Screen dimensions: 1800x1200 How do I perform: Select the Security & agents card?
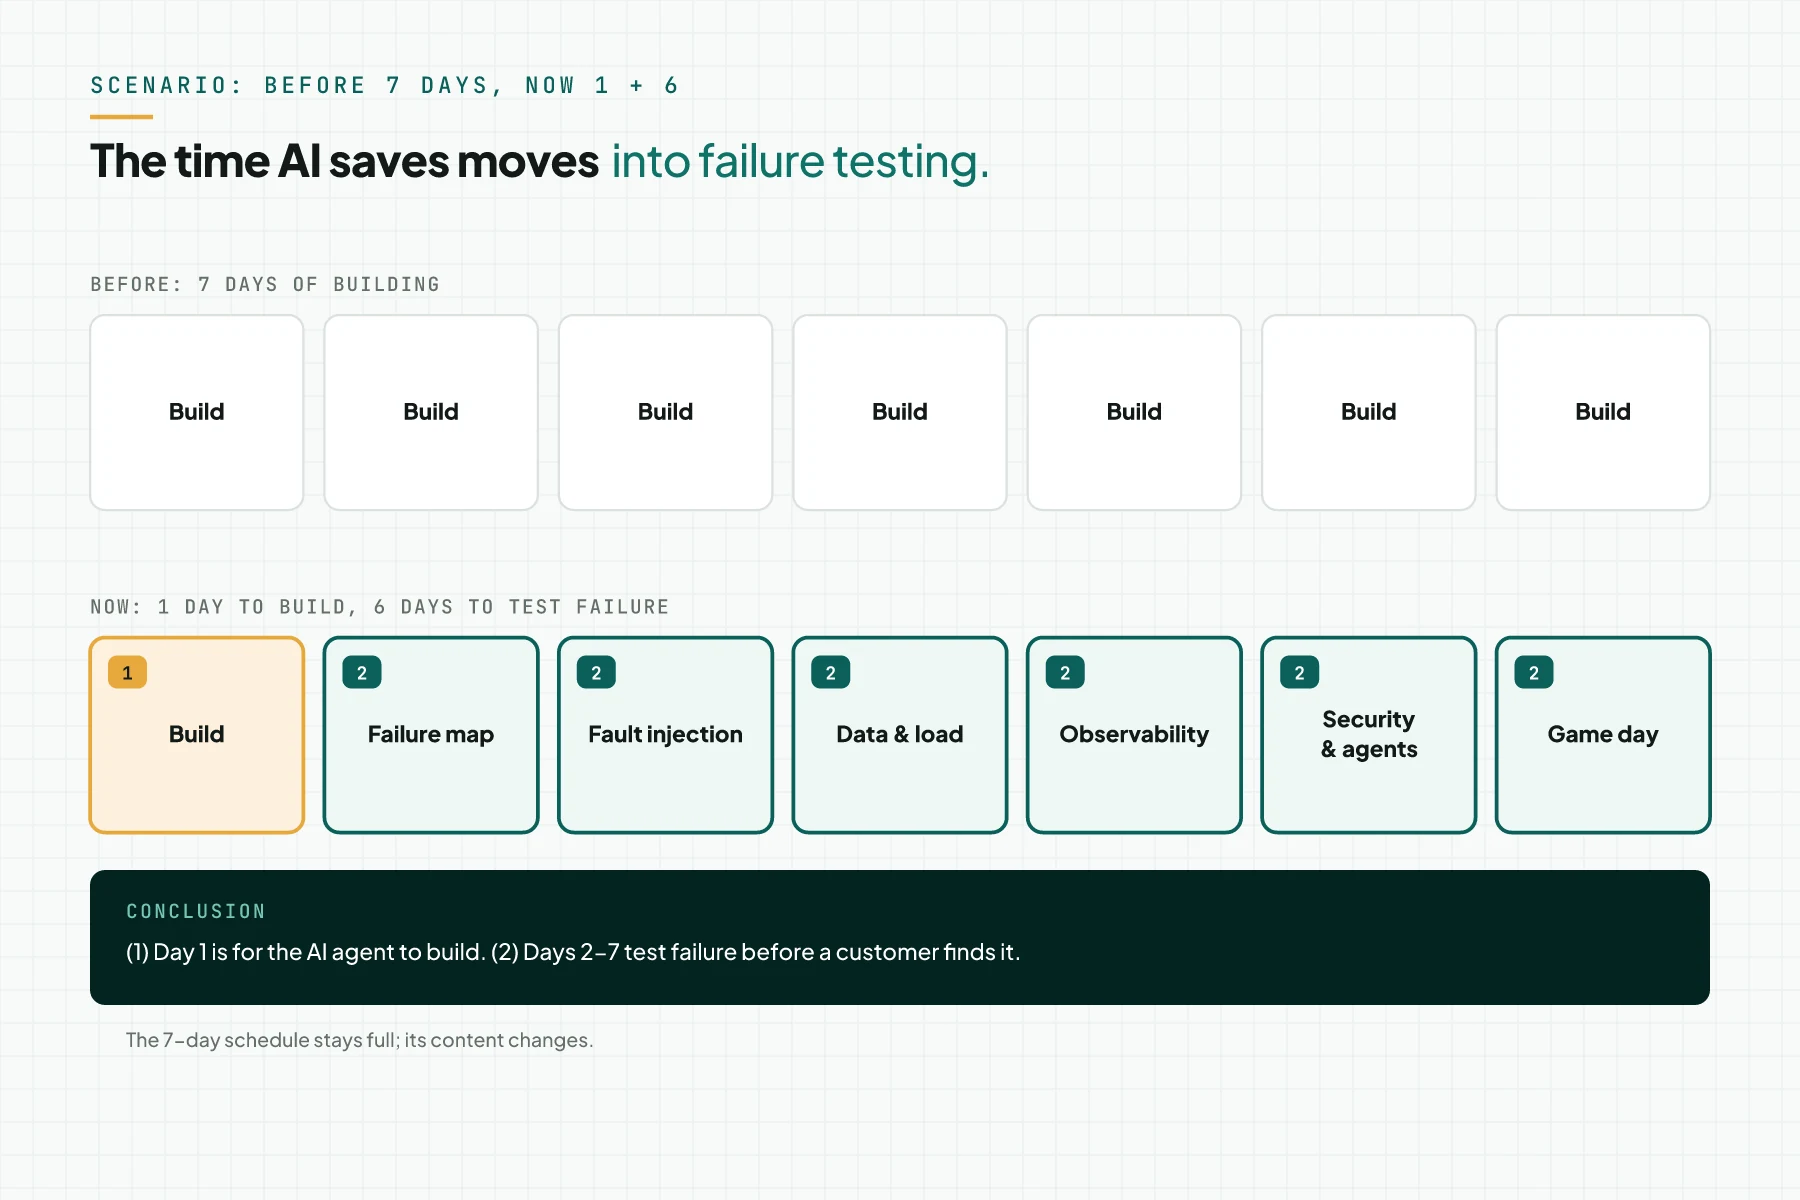(x=1369, y=735)
